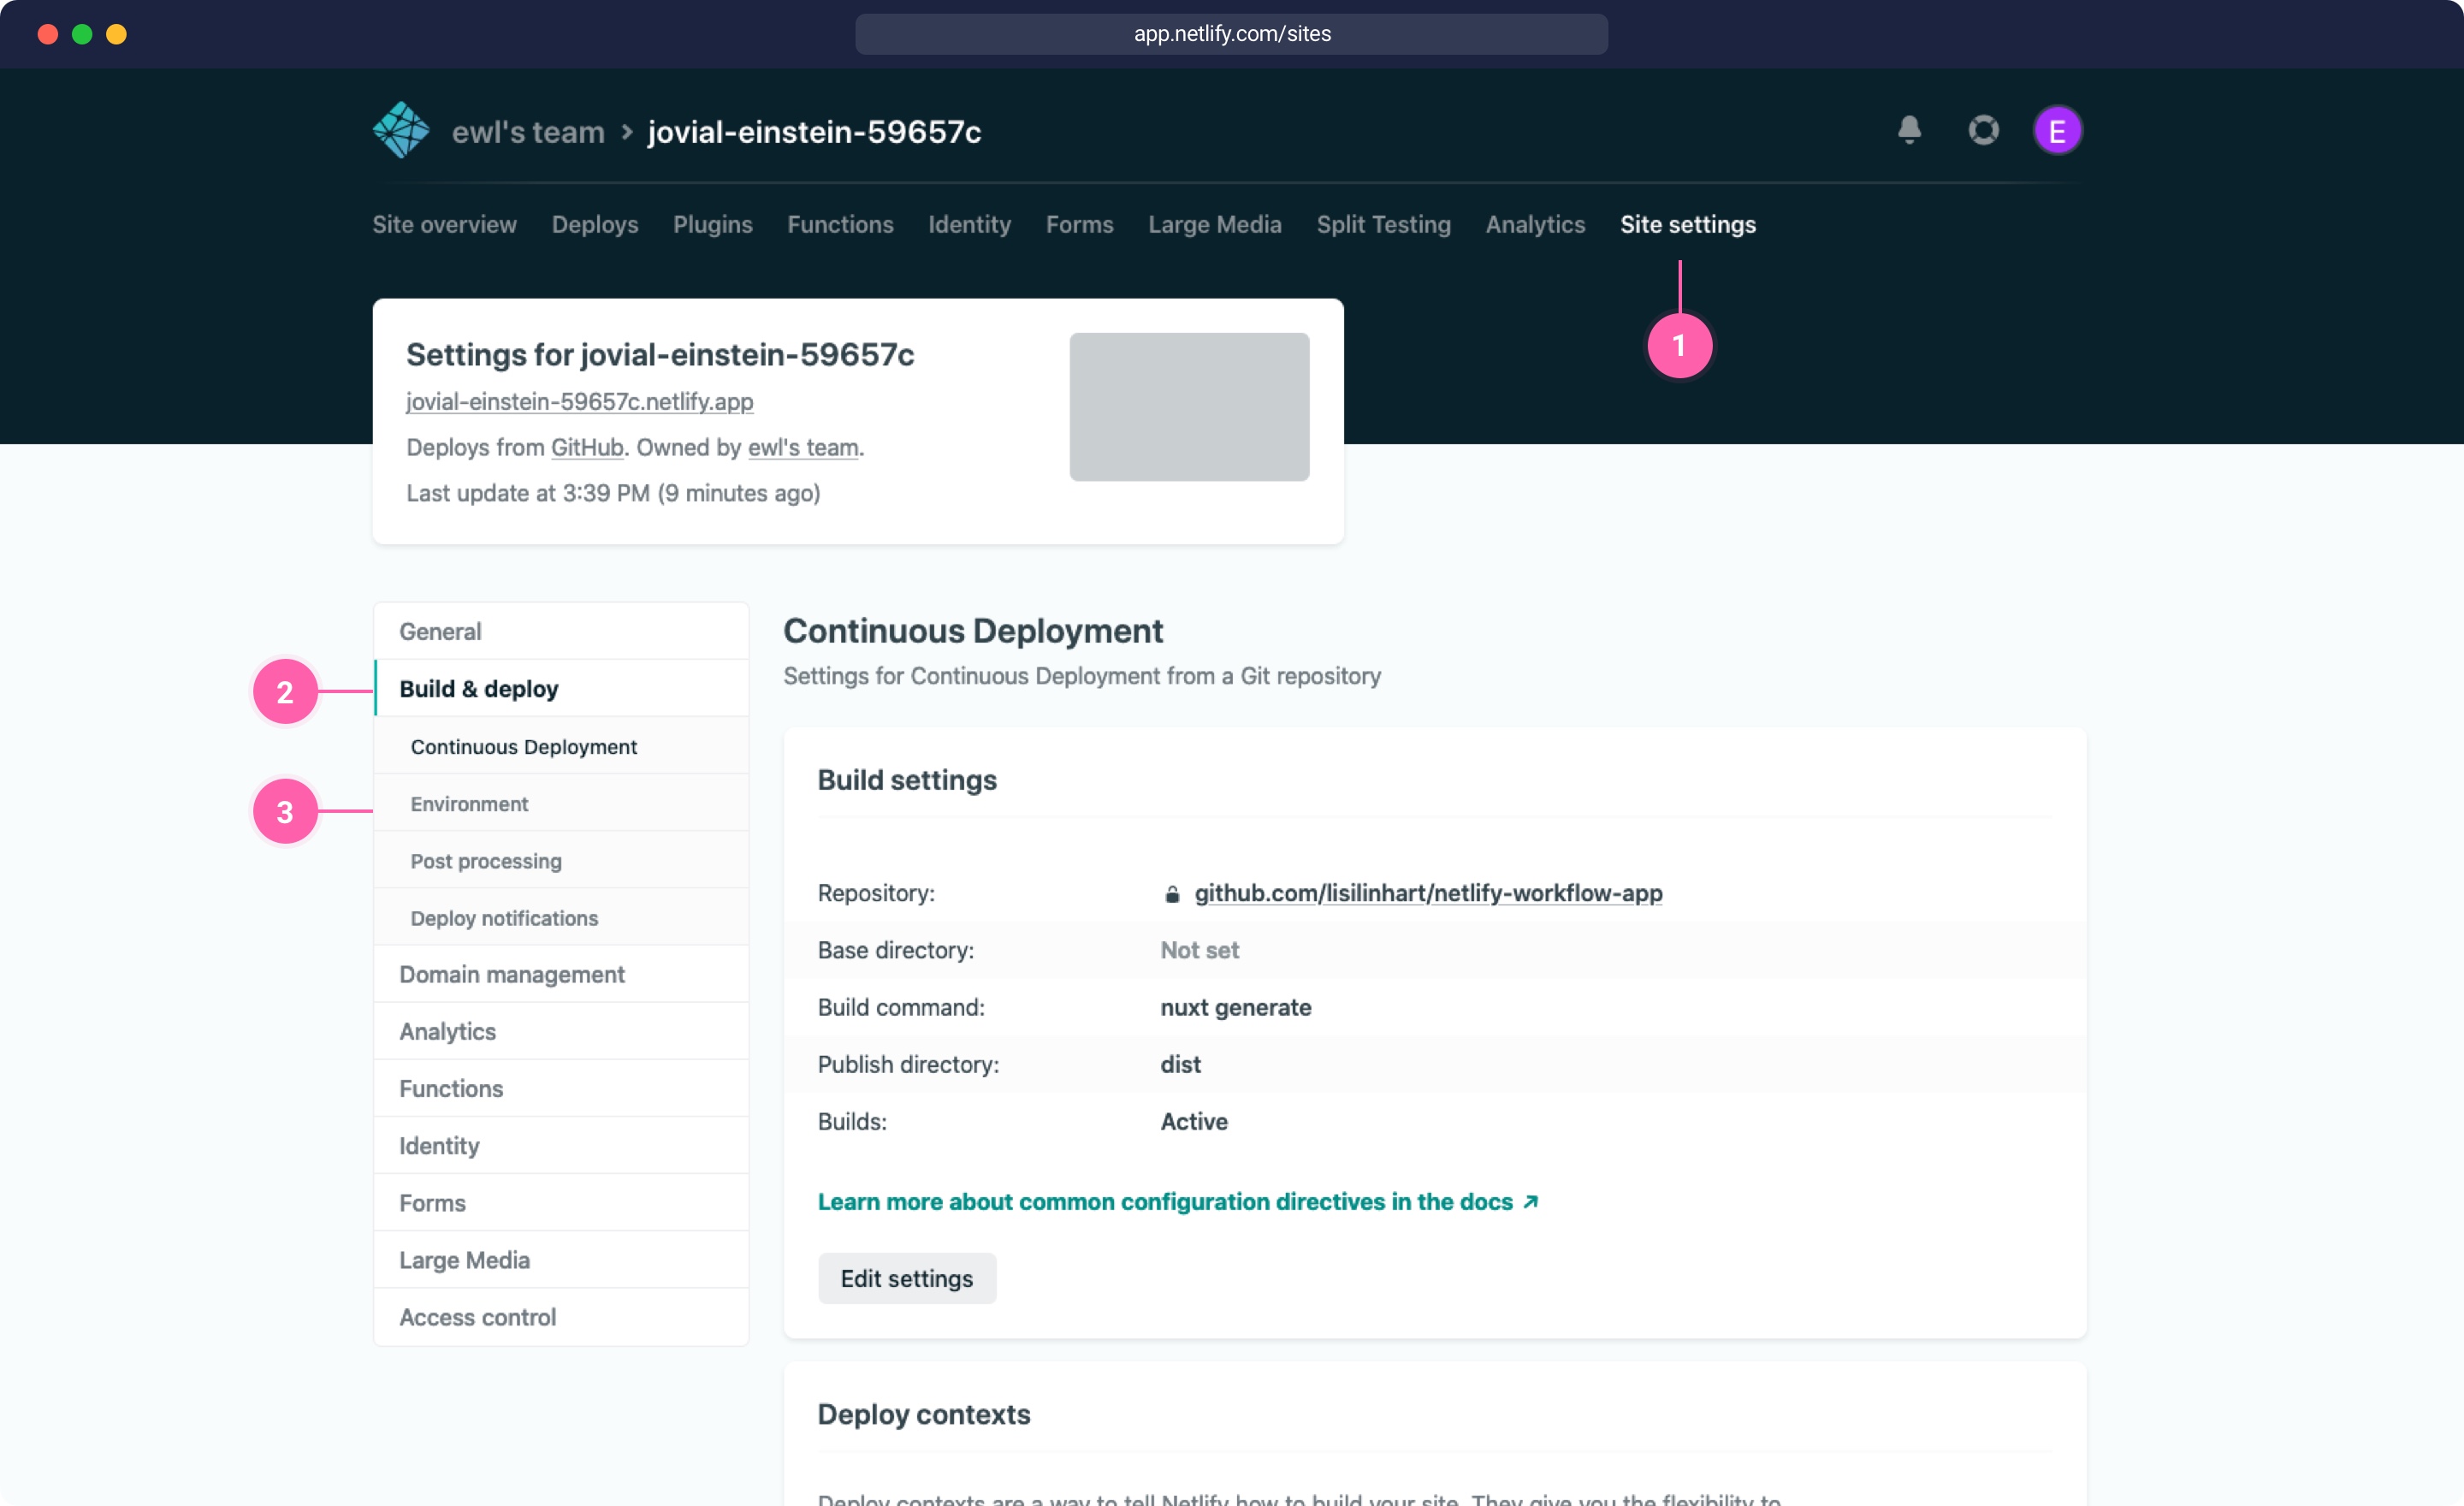Viewport: 2464px width, 1506px height.
Task: Click the external arrow icon after docs link
Action: (x=1530, y=1202)
